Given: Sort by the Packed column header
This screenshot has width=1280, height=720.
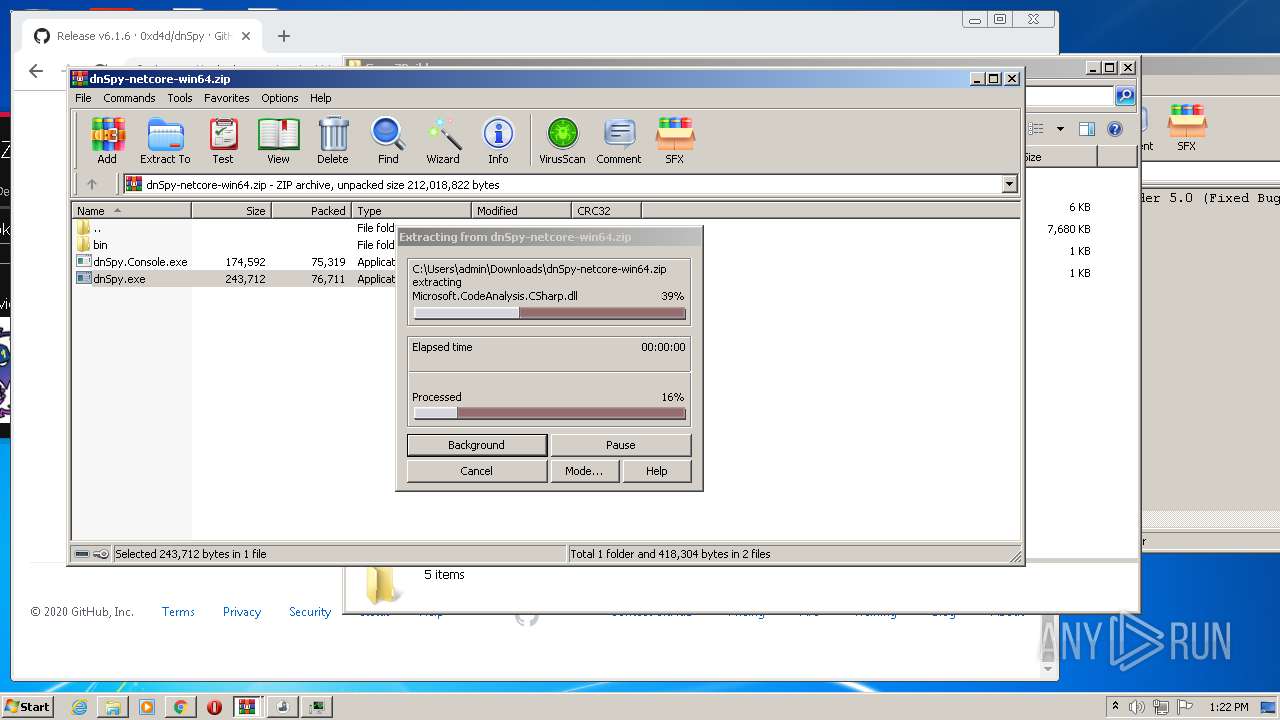Looking at the screenshot, I should coord(312,211).
